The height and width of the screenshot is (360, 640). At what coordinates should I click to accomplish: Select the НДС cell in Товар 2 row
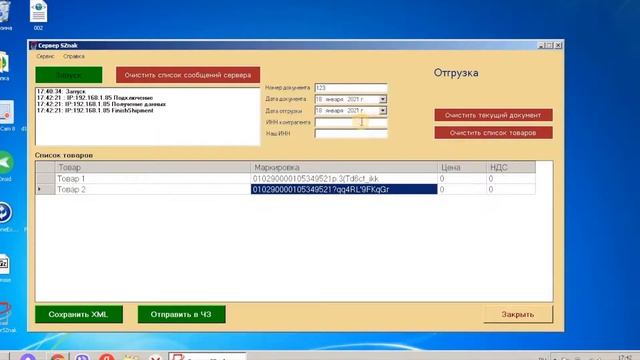[x=511, y=189]
